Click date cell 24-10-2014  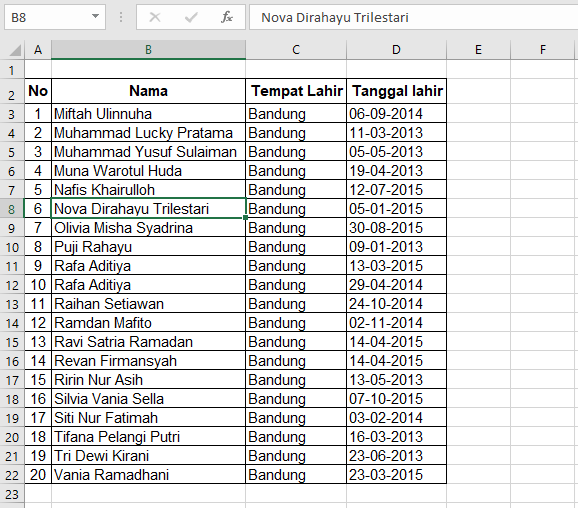point(397,304)
